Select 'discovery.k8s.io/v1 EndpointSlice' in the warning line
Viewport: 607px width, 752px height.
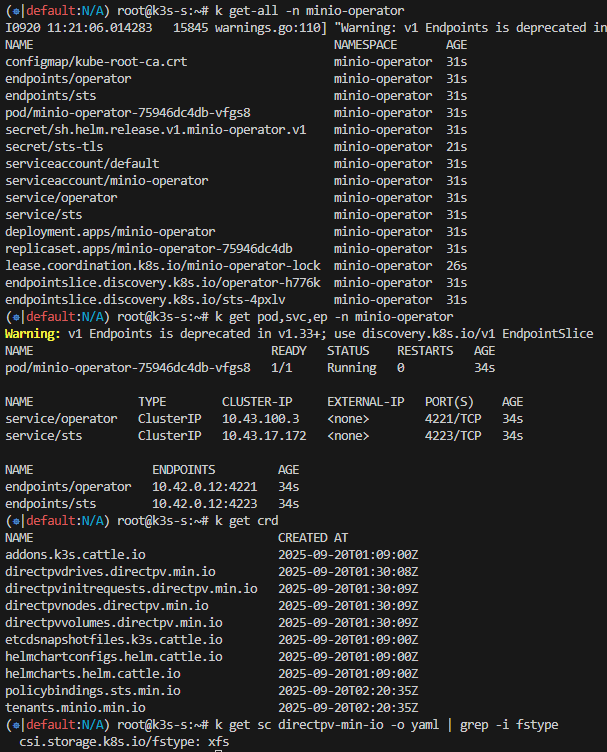tap(478, 334)
